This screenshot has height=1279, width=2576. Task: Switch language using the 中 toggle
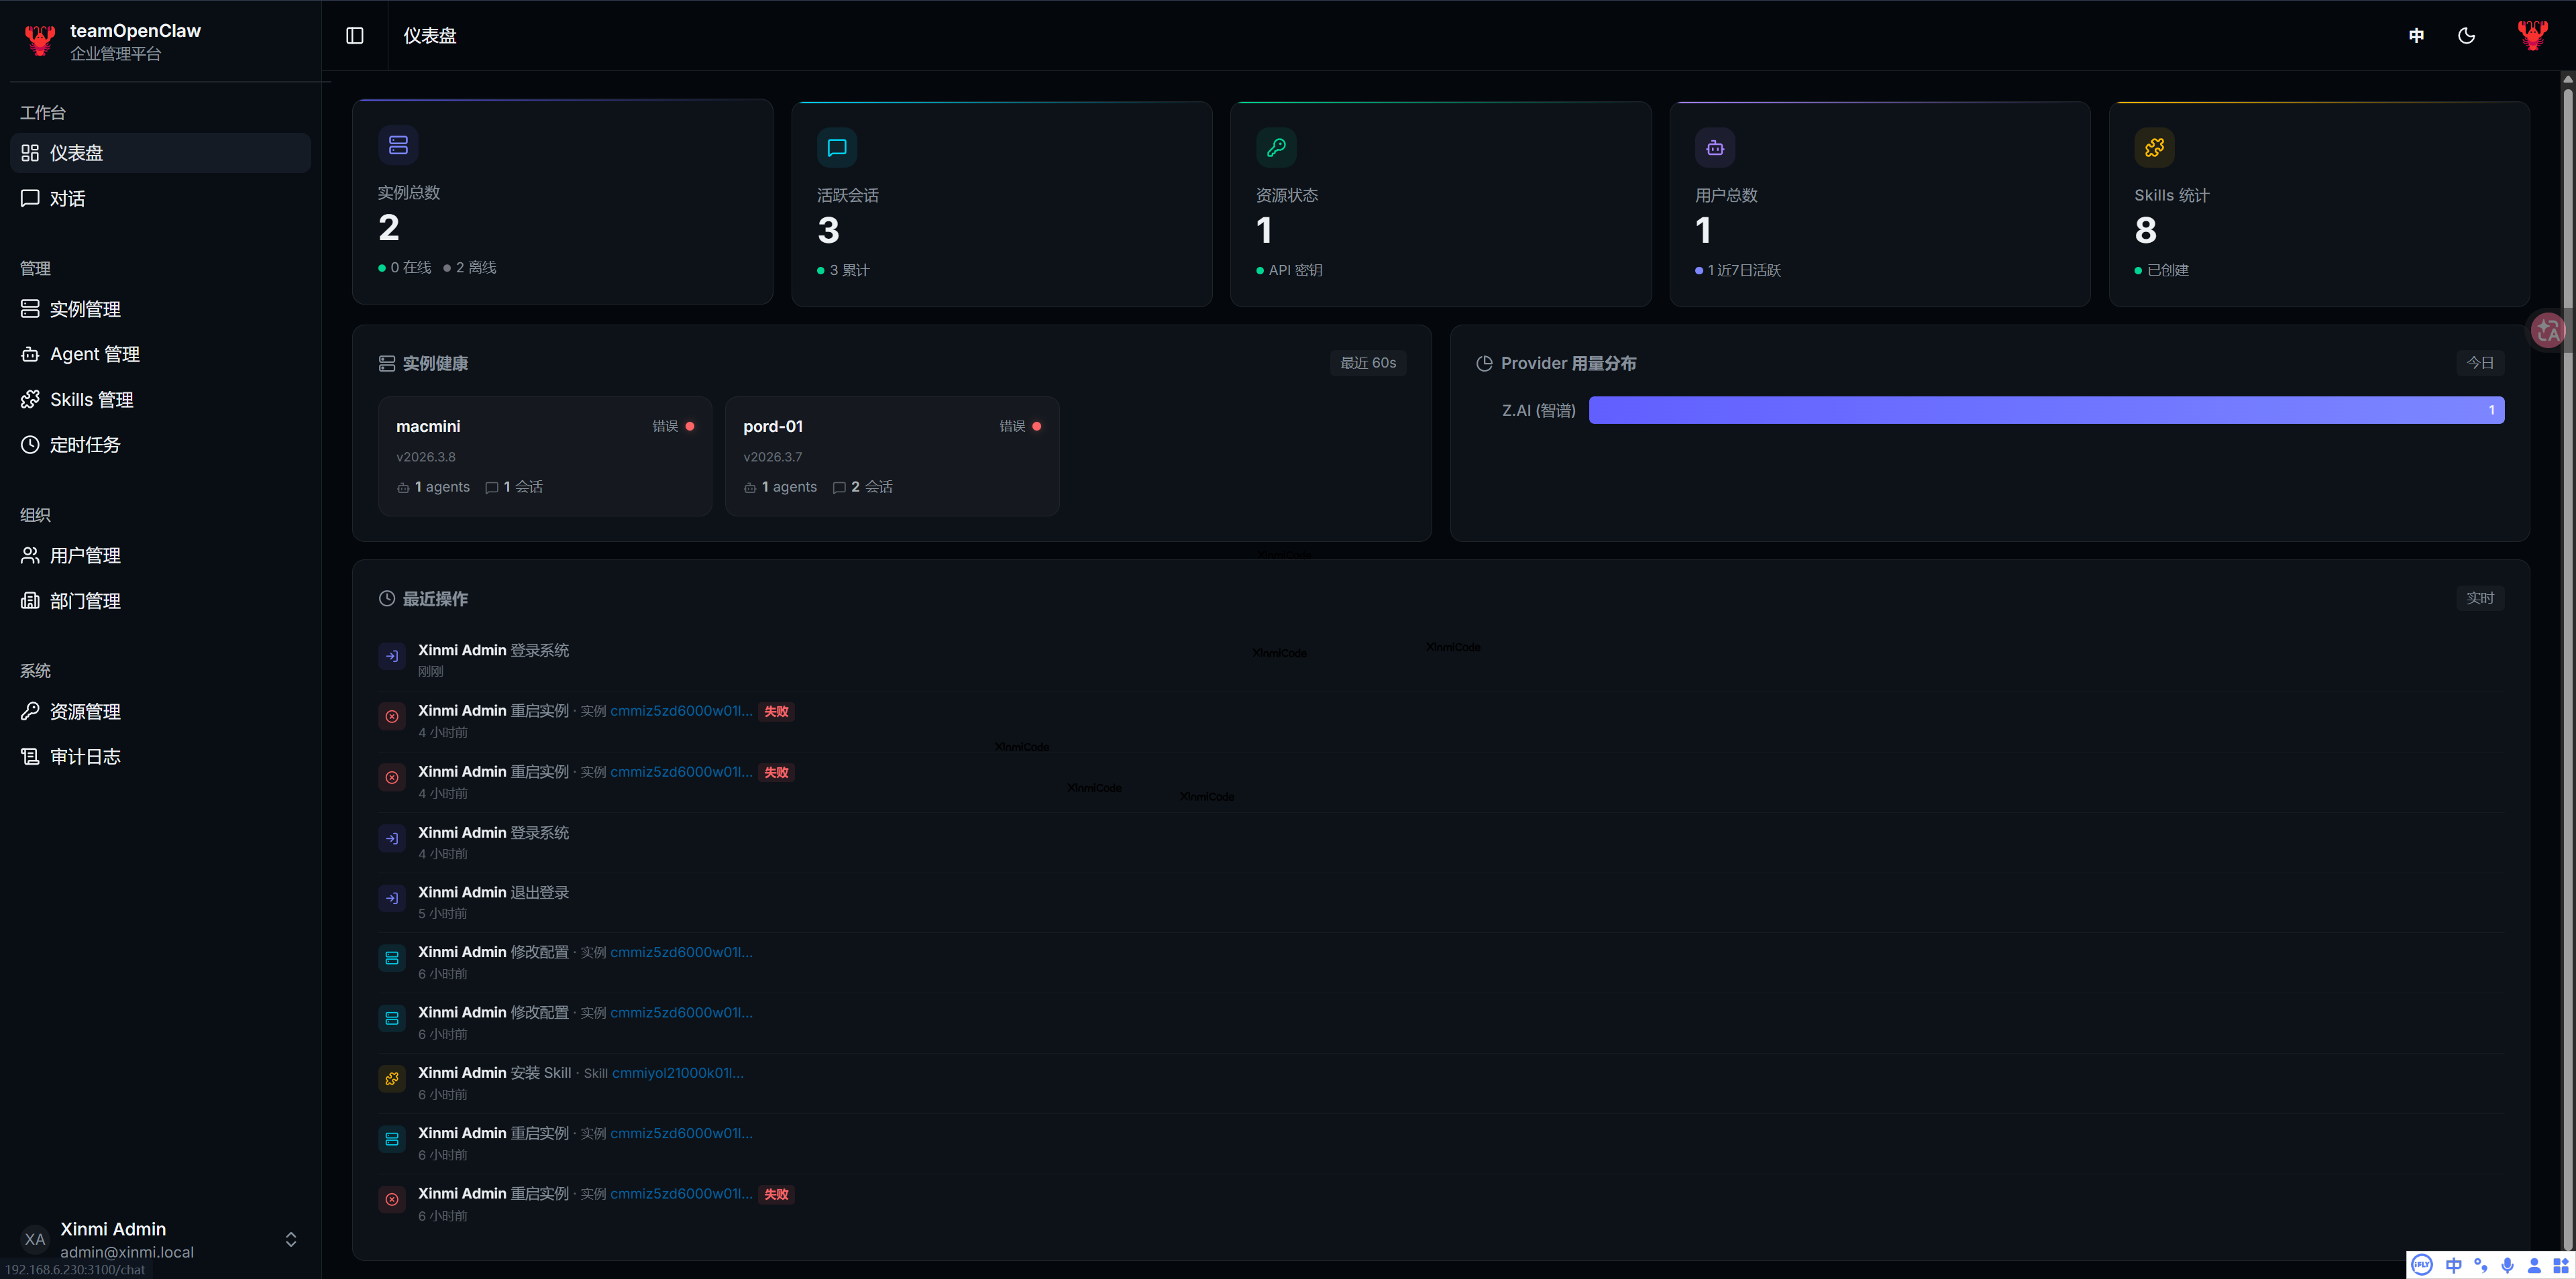pyautogui.click(x=2416, y=35)
